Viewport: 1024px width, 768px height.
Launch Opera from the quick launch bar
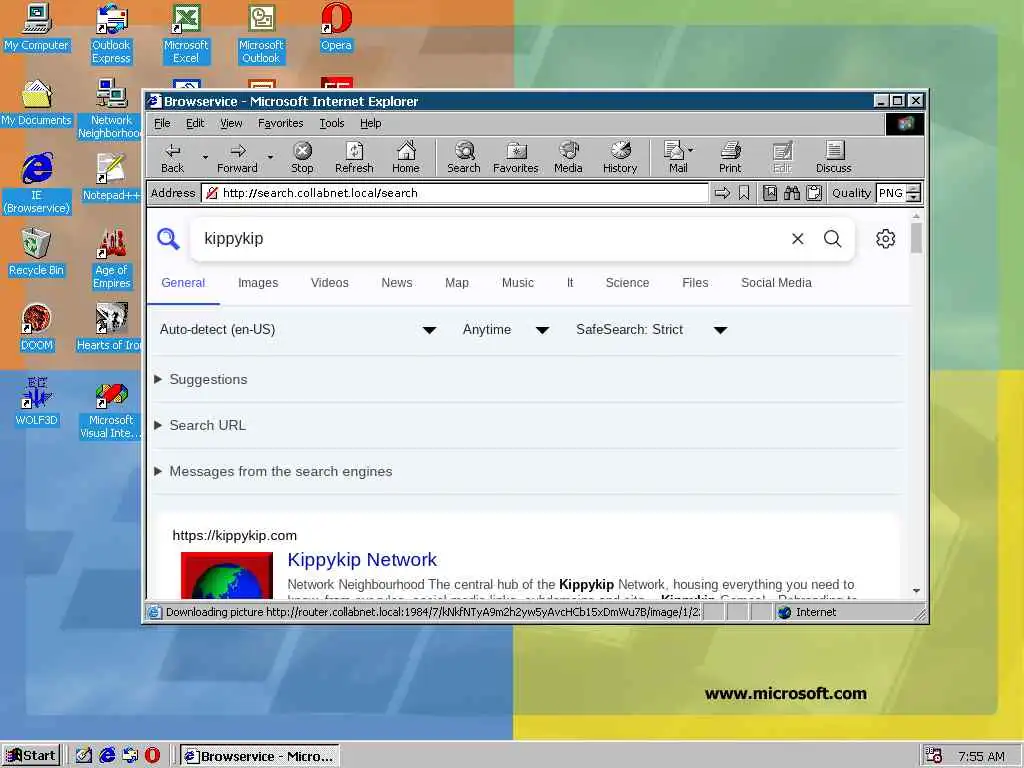pyautogui.click(x=152, y=756)
